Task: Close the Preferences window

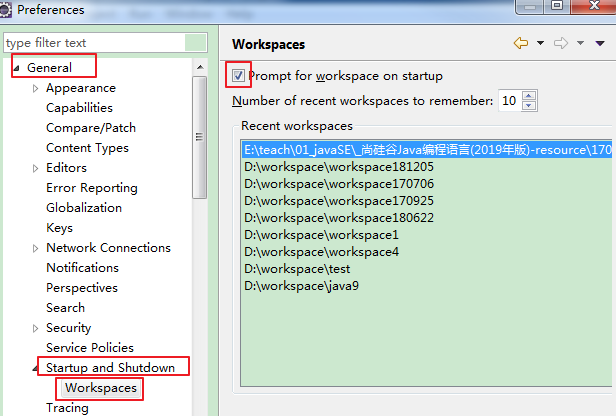Action: coord(594,6)
